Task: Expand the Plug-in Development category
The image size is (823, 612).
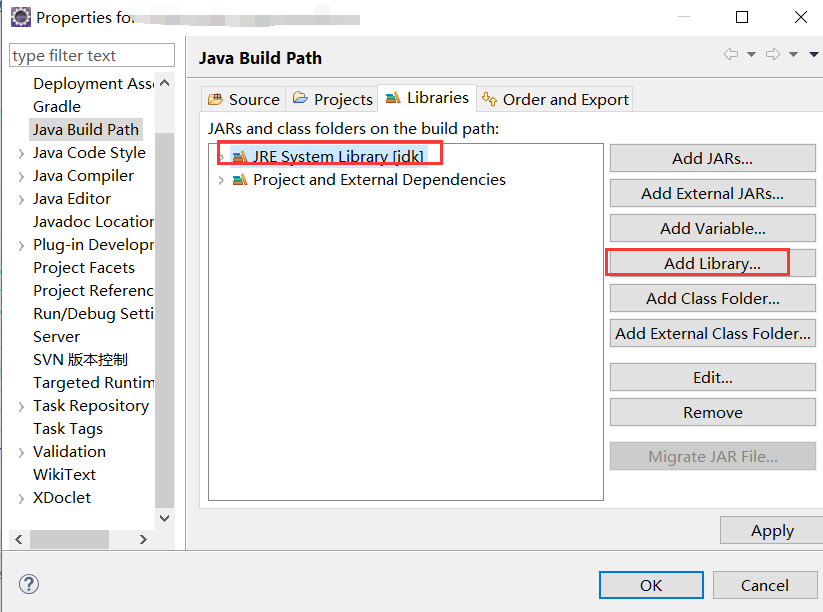Action: [21, 245]
